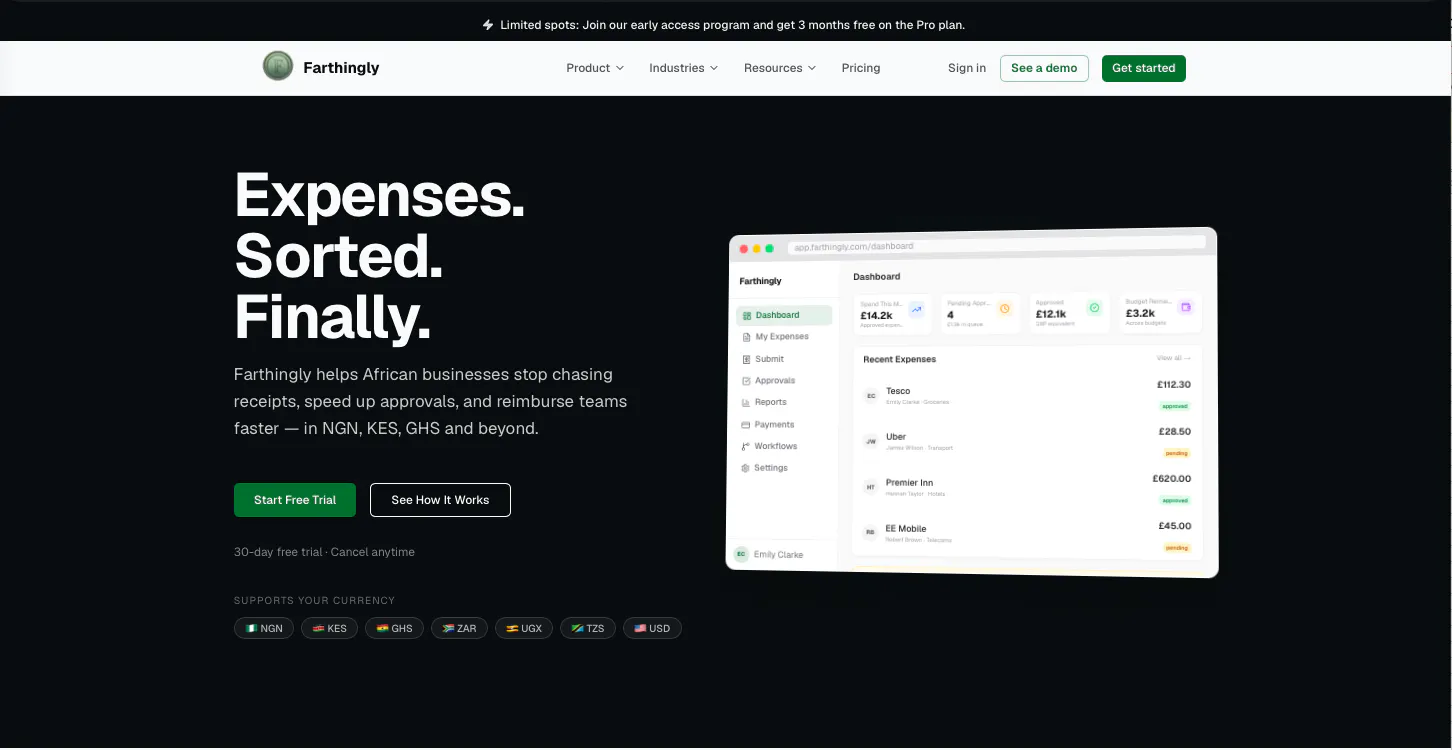Click the Uber expense name
The image size is (1452, 750).
coord(896,437)
